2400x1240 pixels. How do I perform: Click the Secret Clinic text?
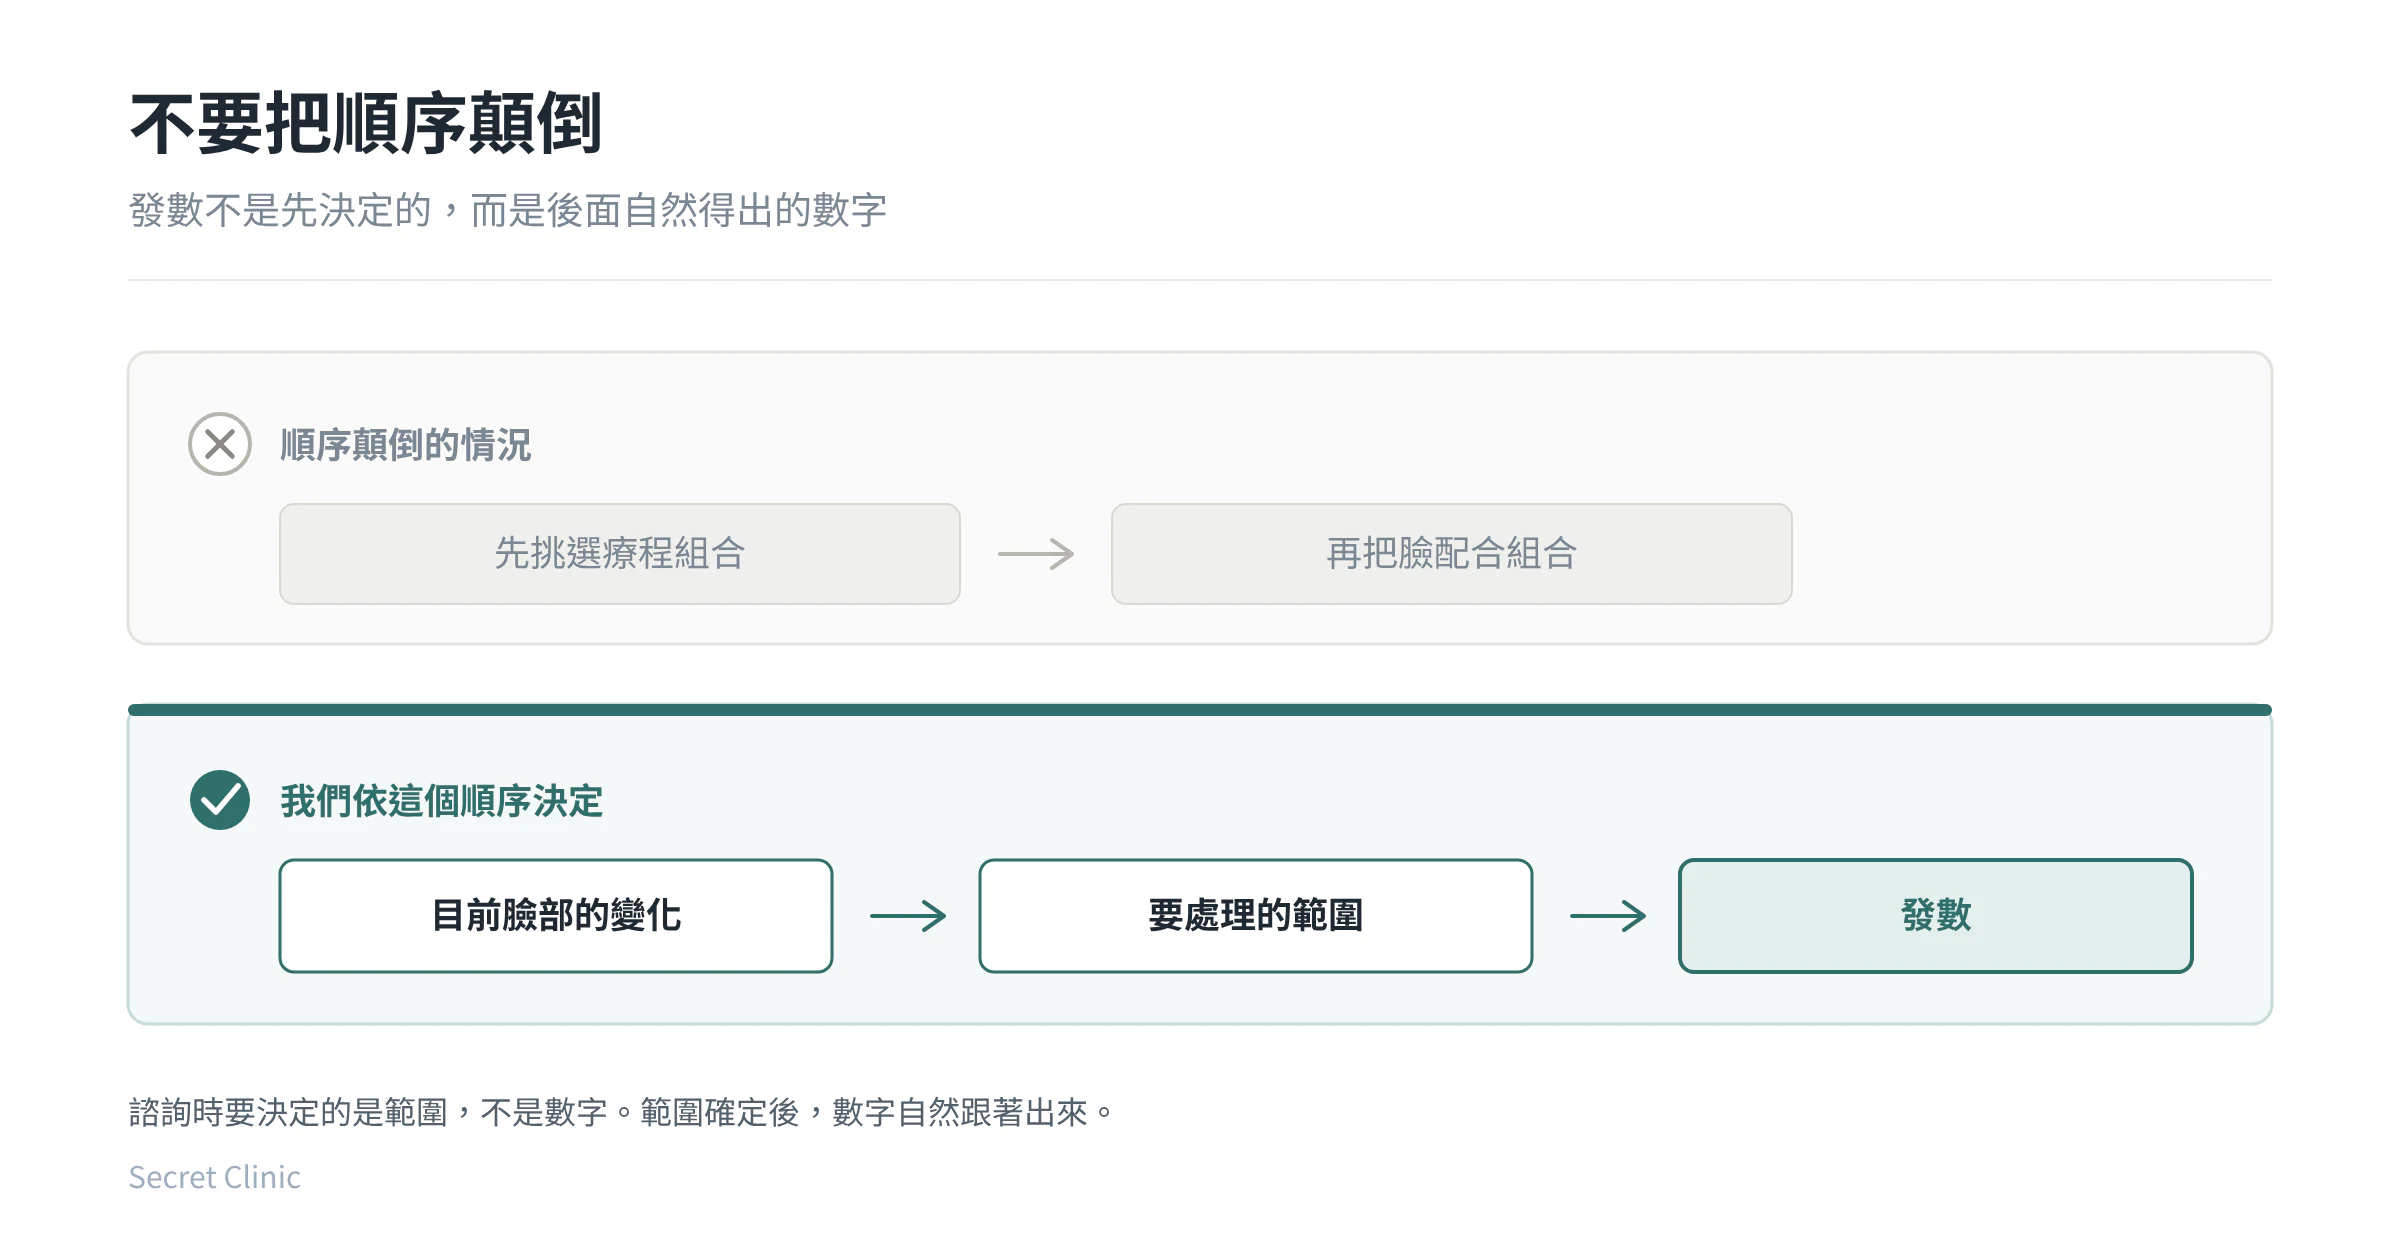point(215,1177)
